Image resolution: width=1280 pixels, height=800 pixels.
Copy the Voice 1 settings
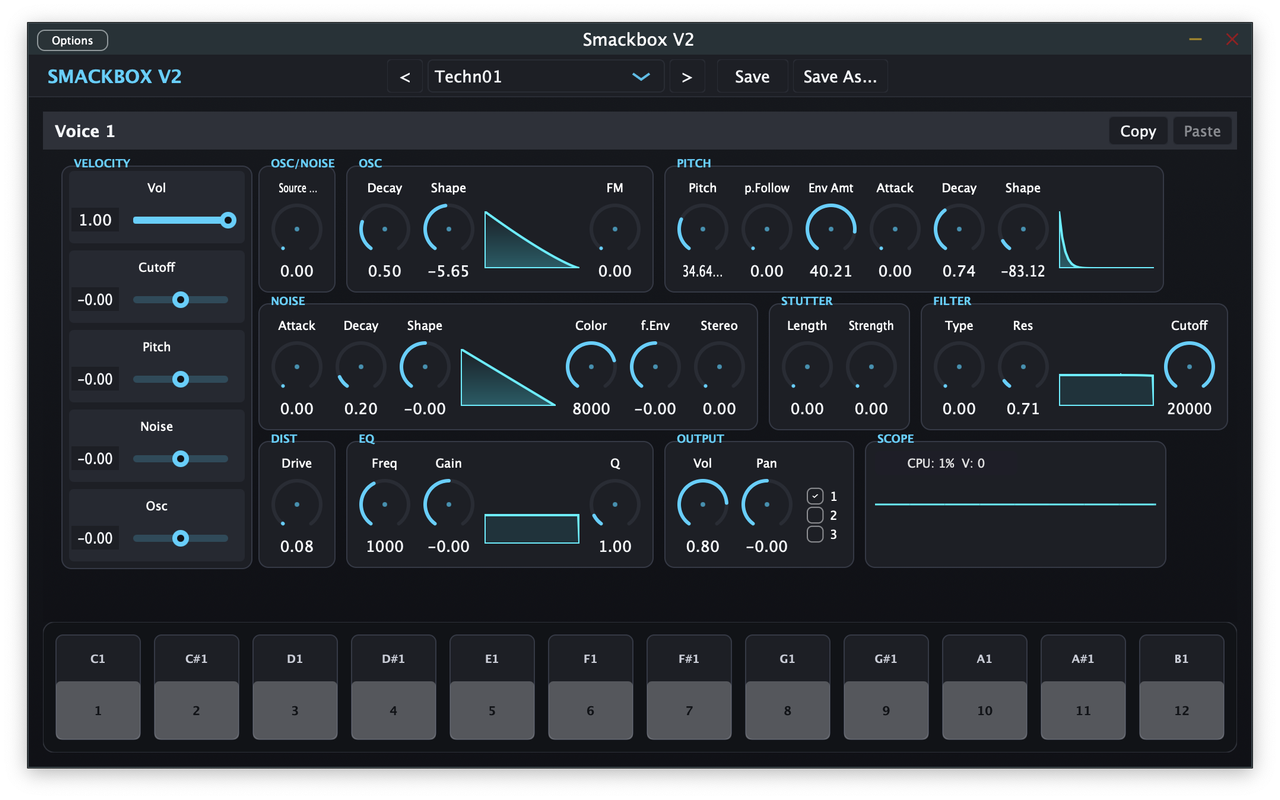coord(1138,131)
